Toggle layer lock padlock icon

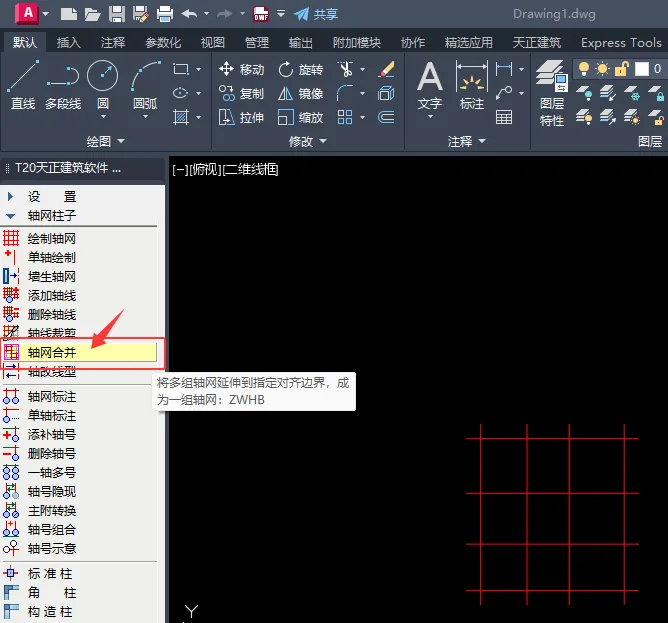point(622,69)
